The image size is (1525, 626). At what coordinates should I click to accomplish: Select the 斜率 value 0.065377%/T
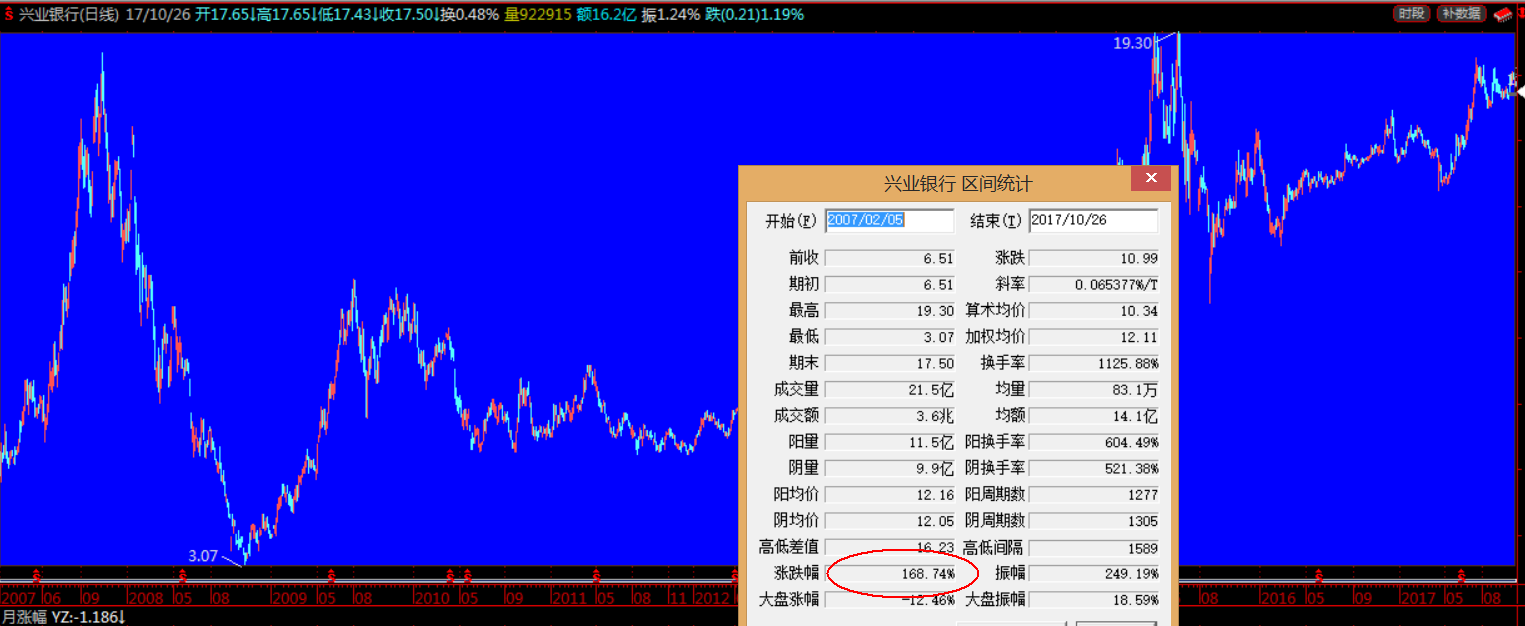[x=1094, y=285]
